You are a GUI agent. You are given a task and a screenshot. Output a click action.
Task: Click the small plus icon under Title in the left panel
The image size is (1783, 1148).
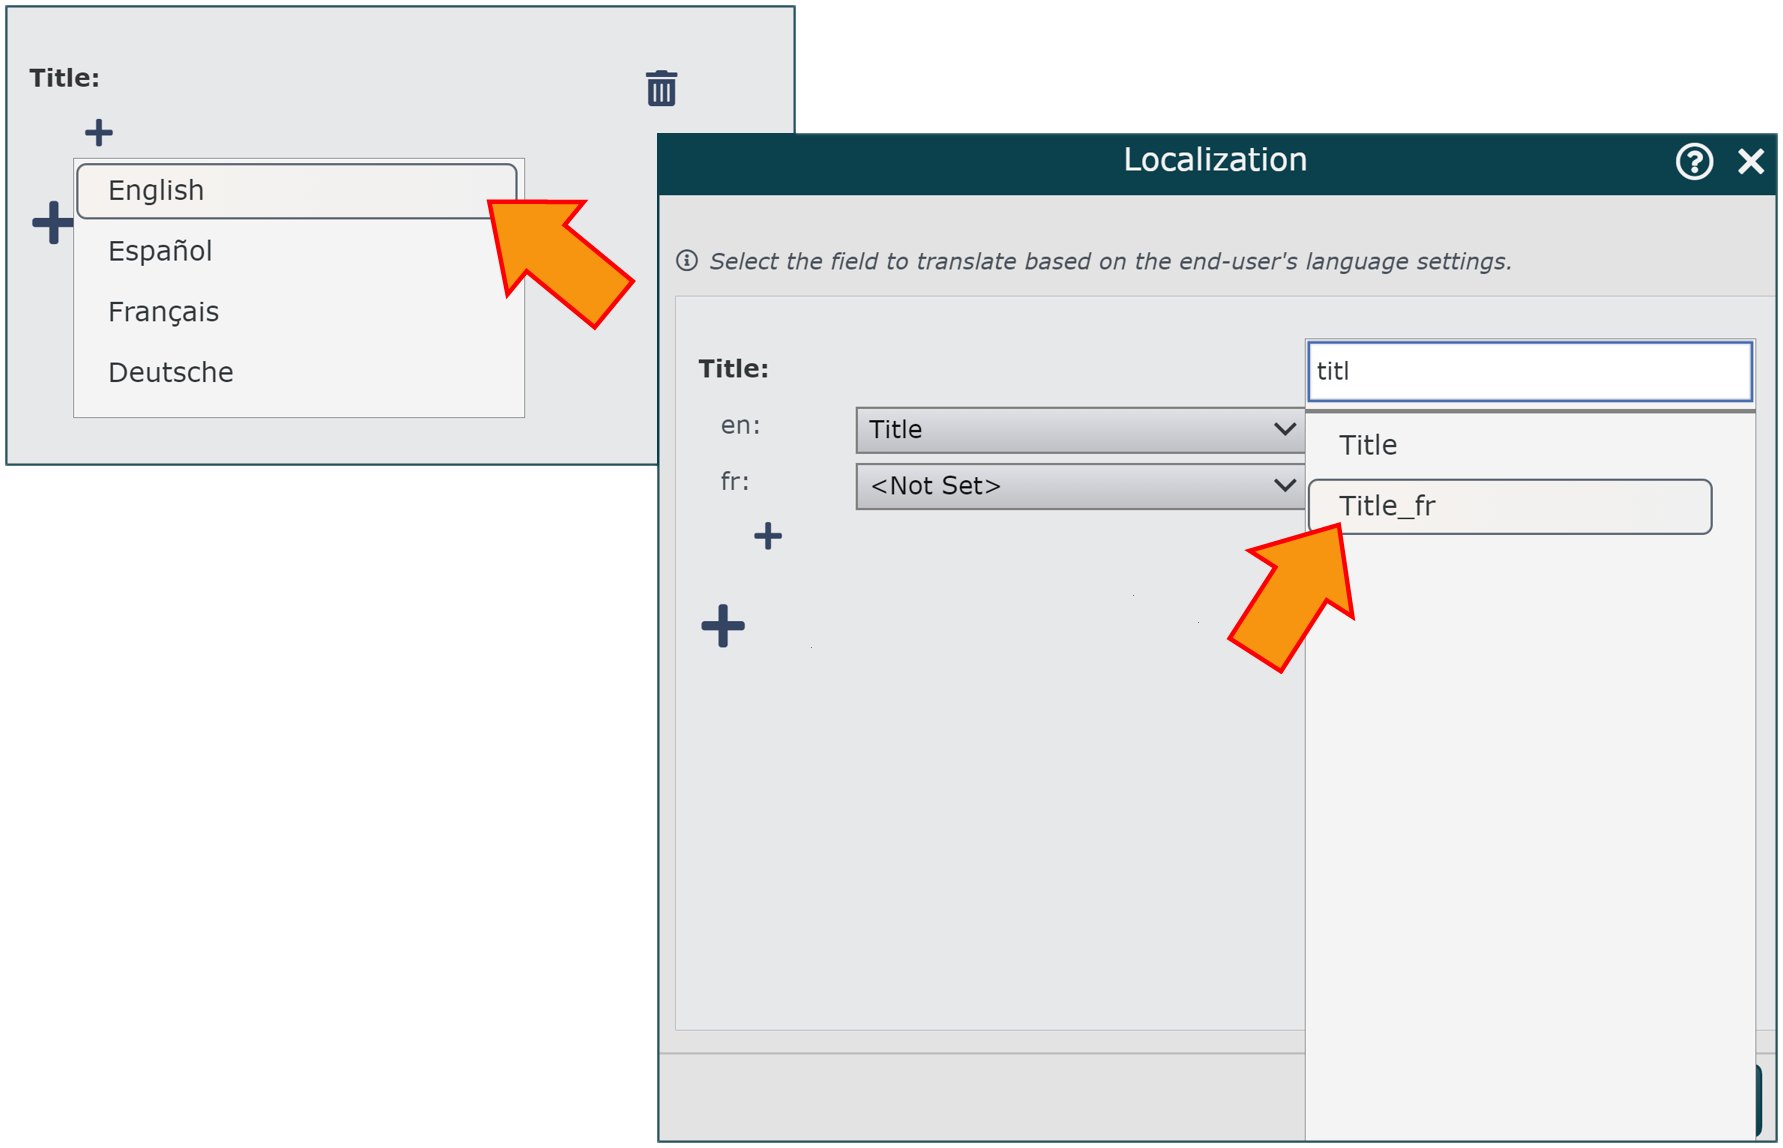pyautogui.click(x=99, y=132)
